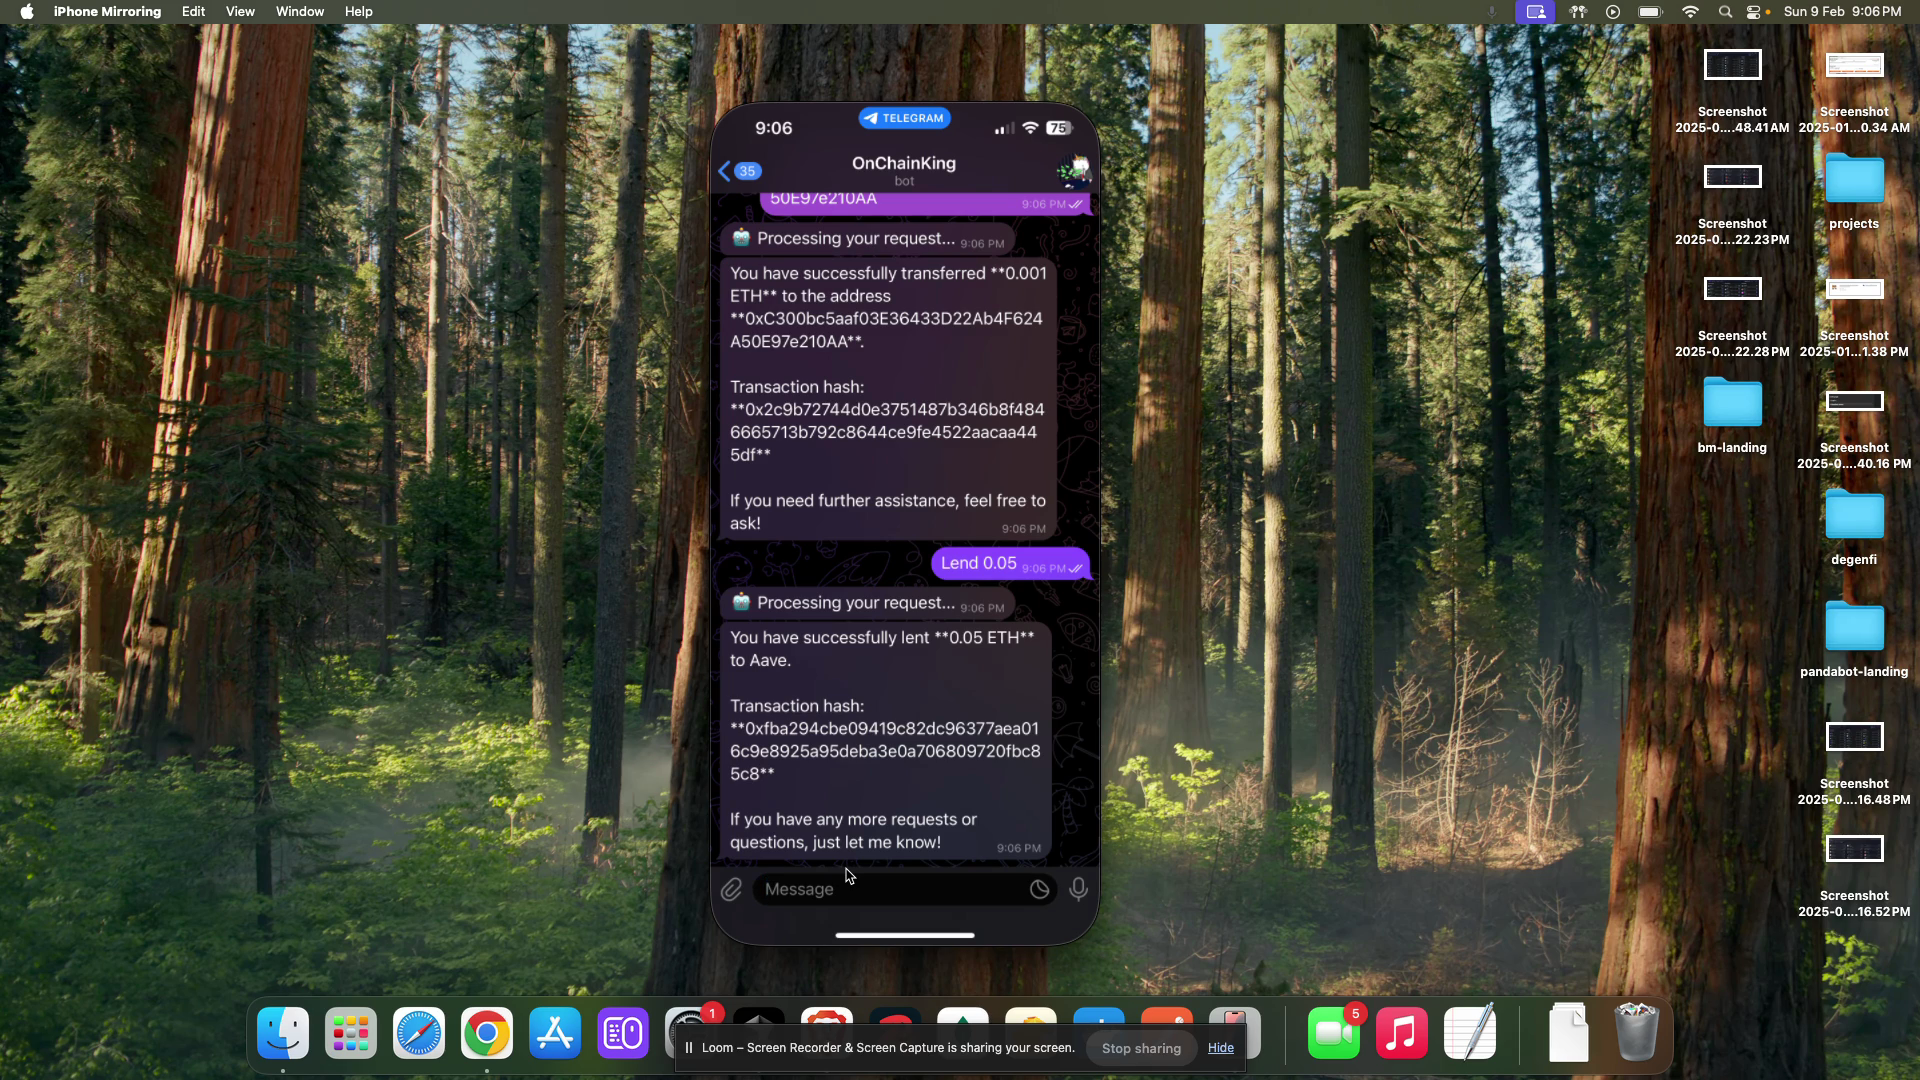Click the AirPods icon in menu bar

coord(1578,12)
